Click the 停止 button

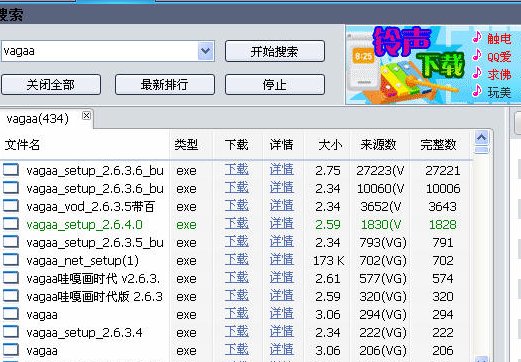[x=275, y=84]
